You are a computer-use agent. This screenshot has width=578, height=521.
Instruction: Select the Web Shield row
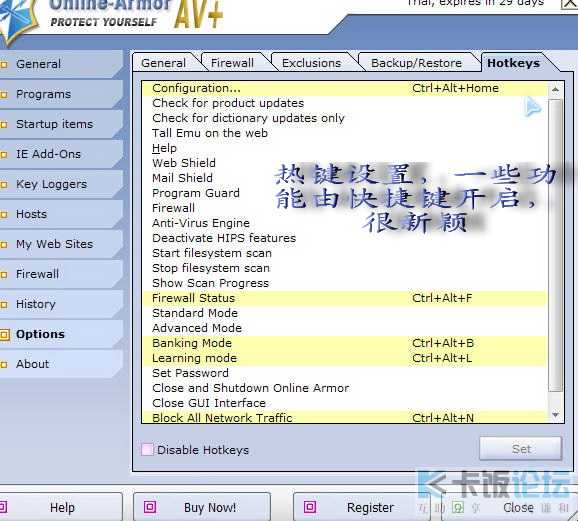pos(345,163)
